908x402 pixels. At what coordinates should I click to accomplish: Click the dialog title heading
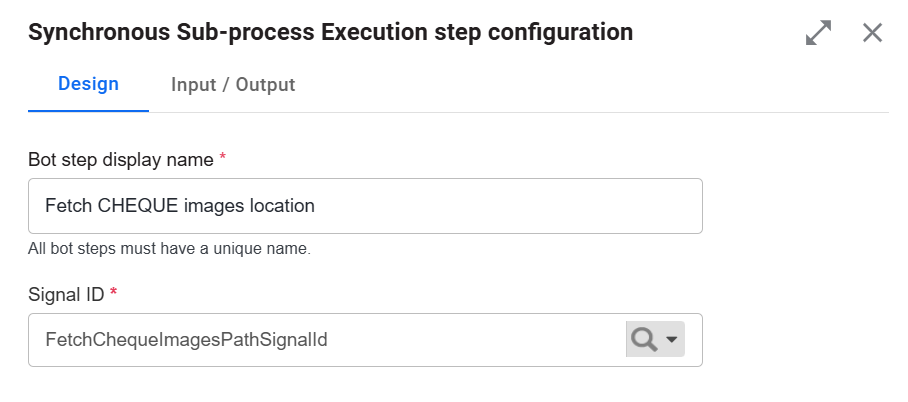(x=330, y=32)
